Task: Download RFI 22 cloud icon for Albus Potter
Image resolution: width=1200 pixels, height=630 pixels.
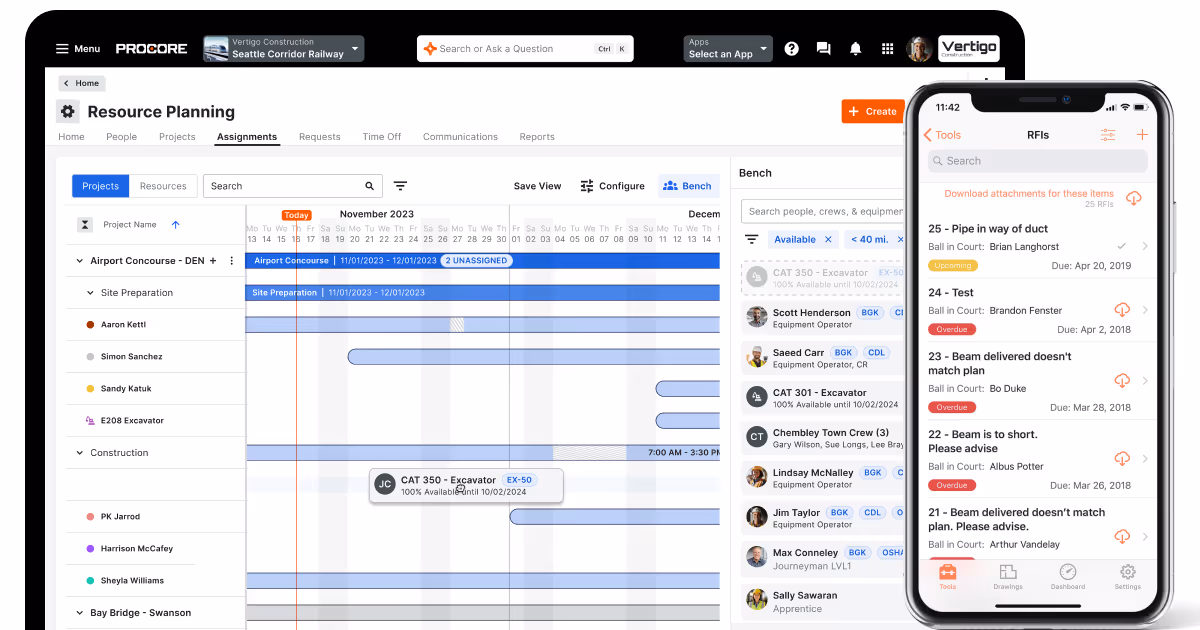Action: [x=1122, y=459]
